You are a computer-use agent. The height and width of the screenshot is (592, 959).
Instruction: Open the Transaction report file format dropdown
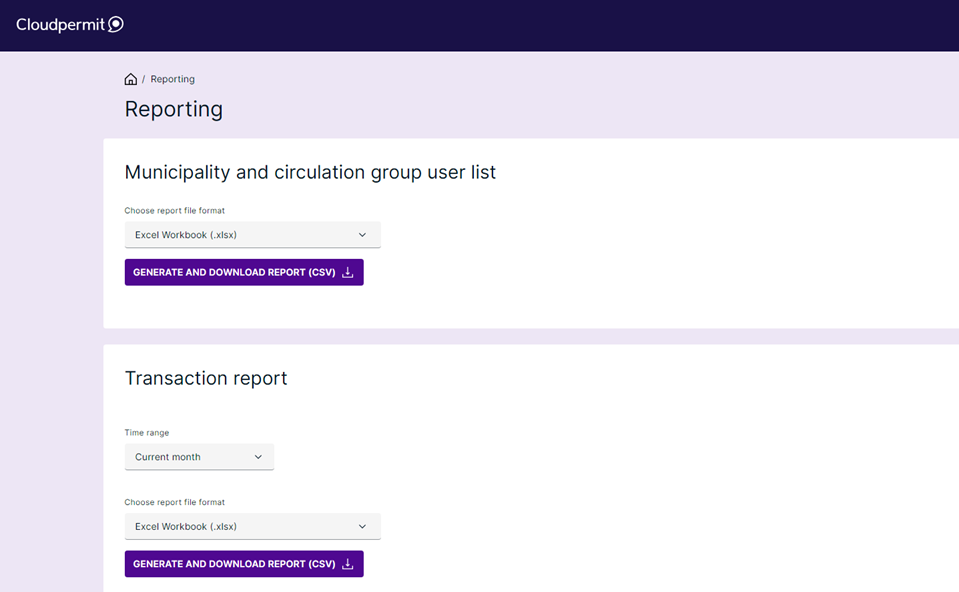252,526
